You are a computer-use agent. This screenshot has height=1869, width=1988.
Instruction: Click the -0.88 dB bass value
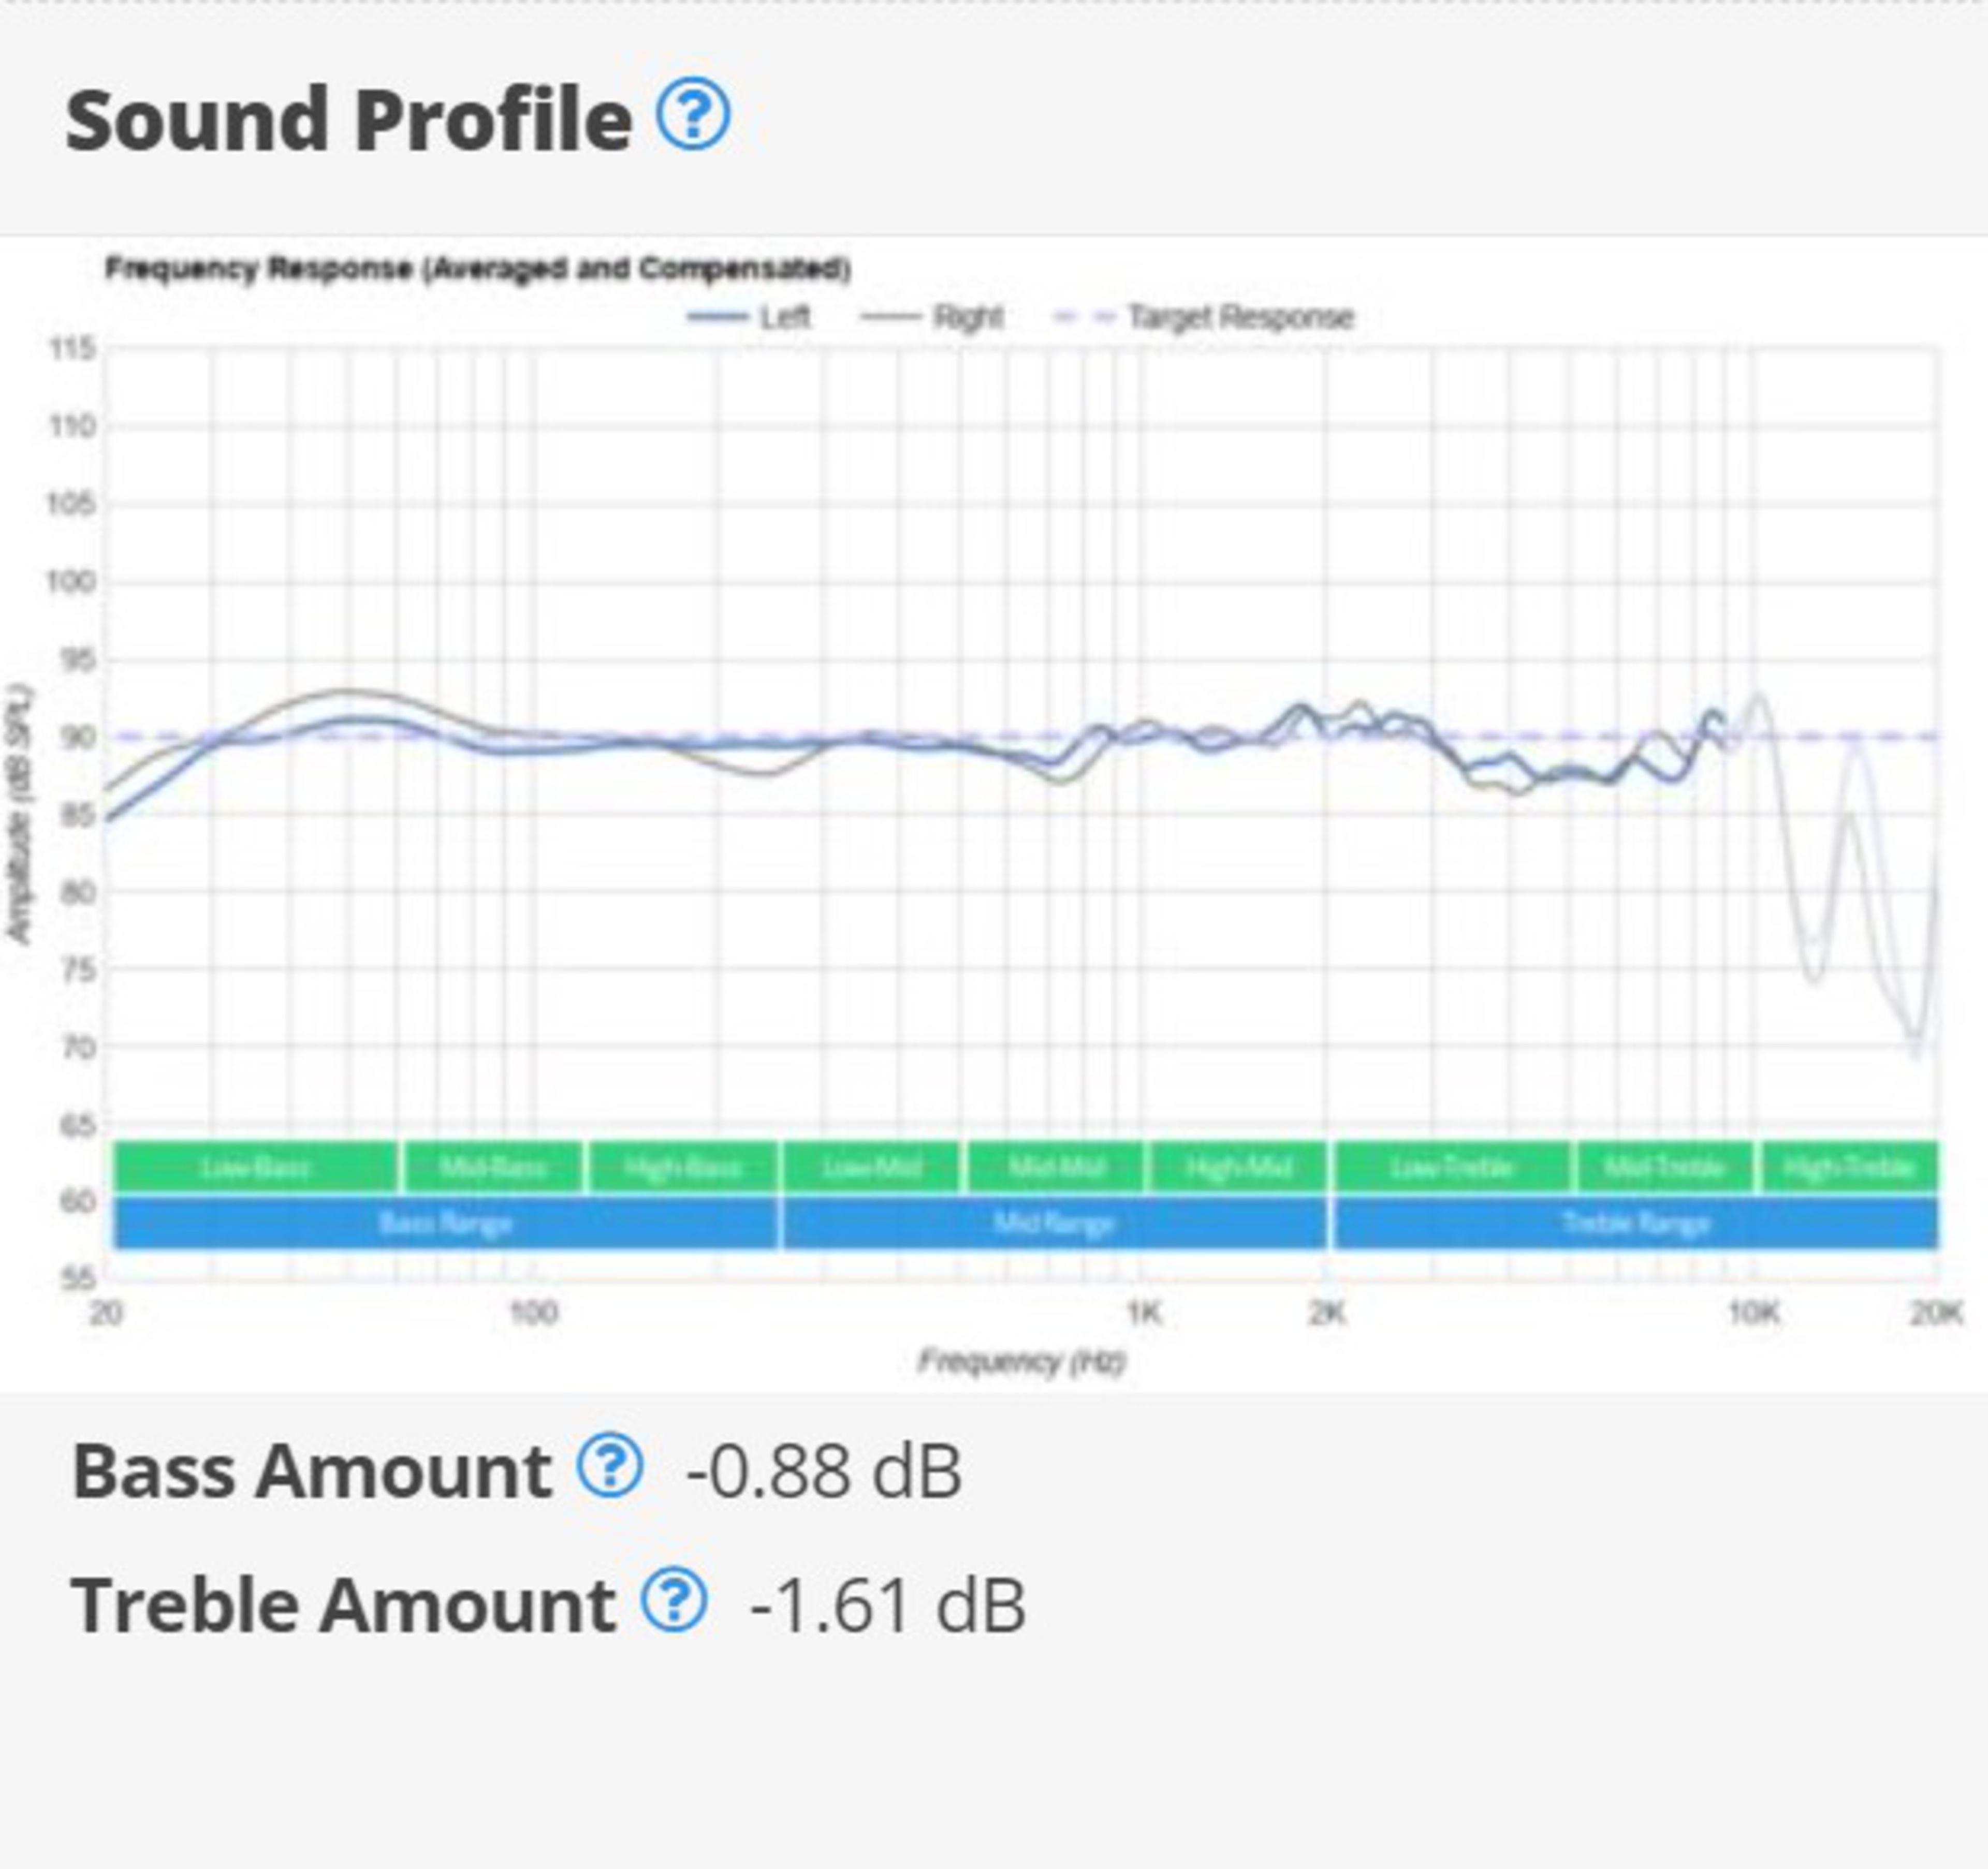click(823, 1471)
